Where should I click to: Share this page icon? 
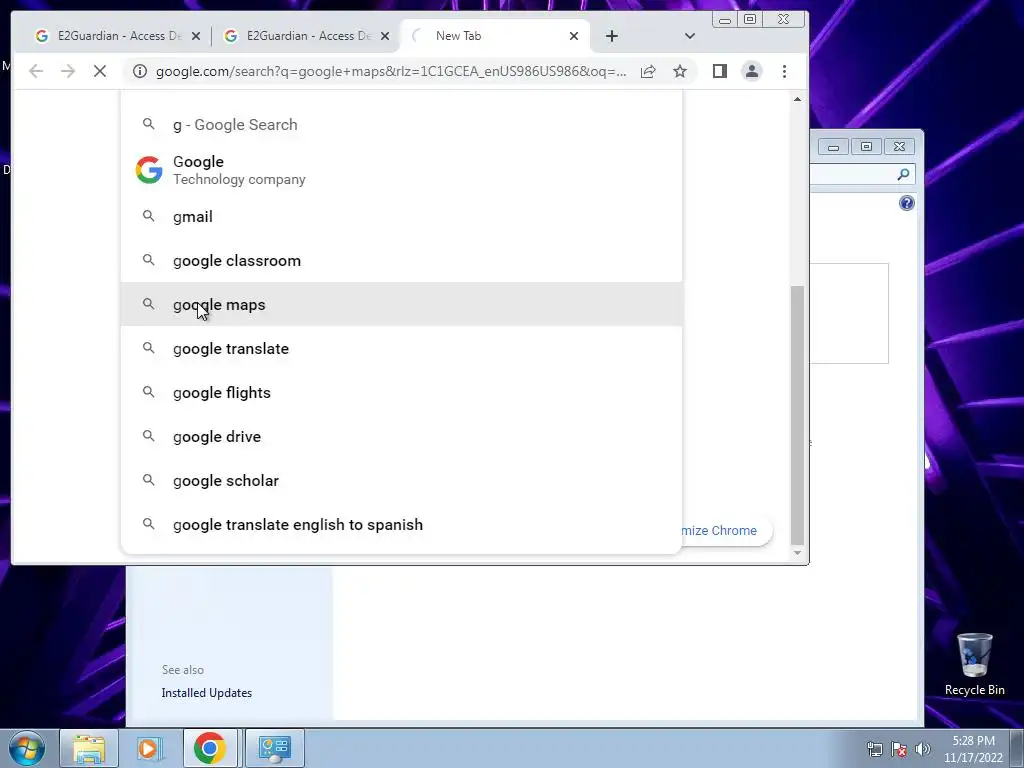coord(648,71)
